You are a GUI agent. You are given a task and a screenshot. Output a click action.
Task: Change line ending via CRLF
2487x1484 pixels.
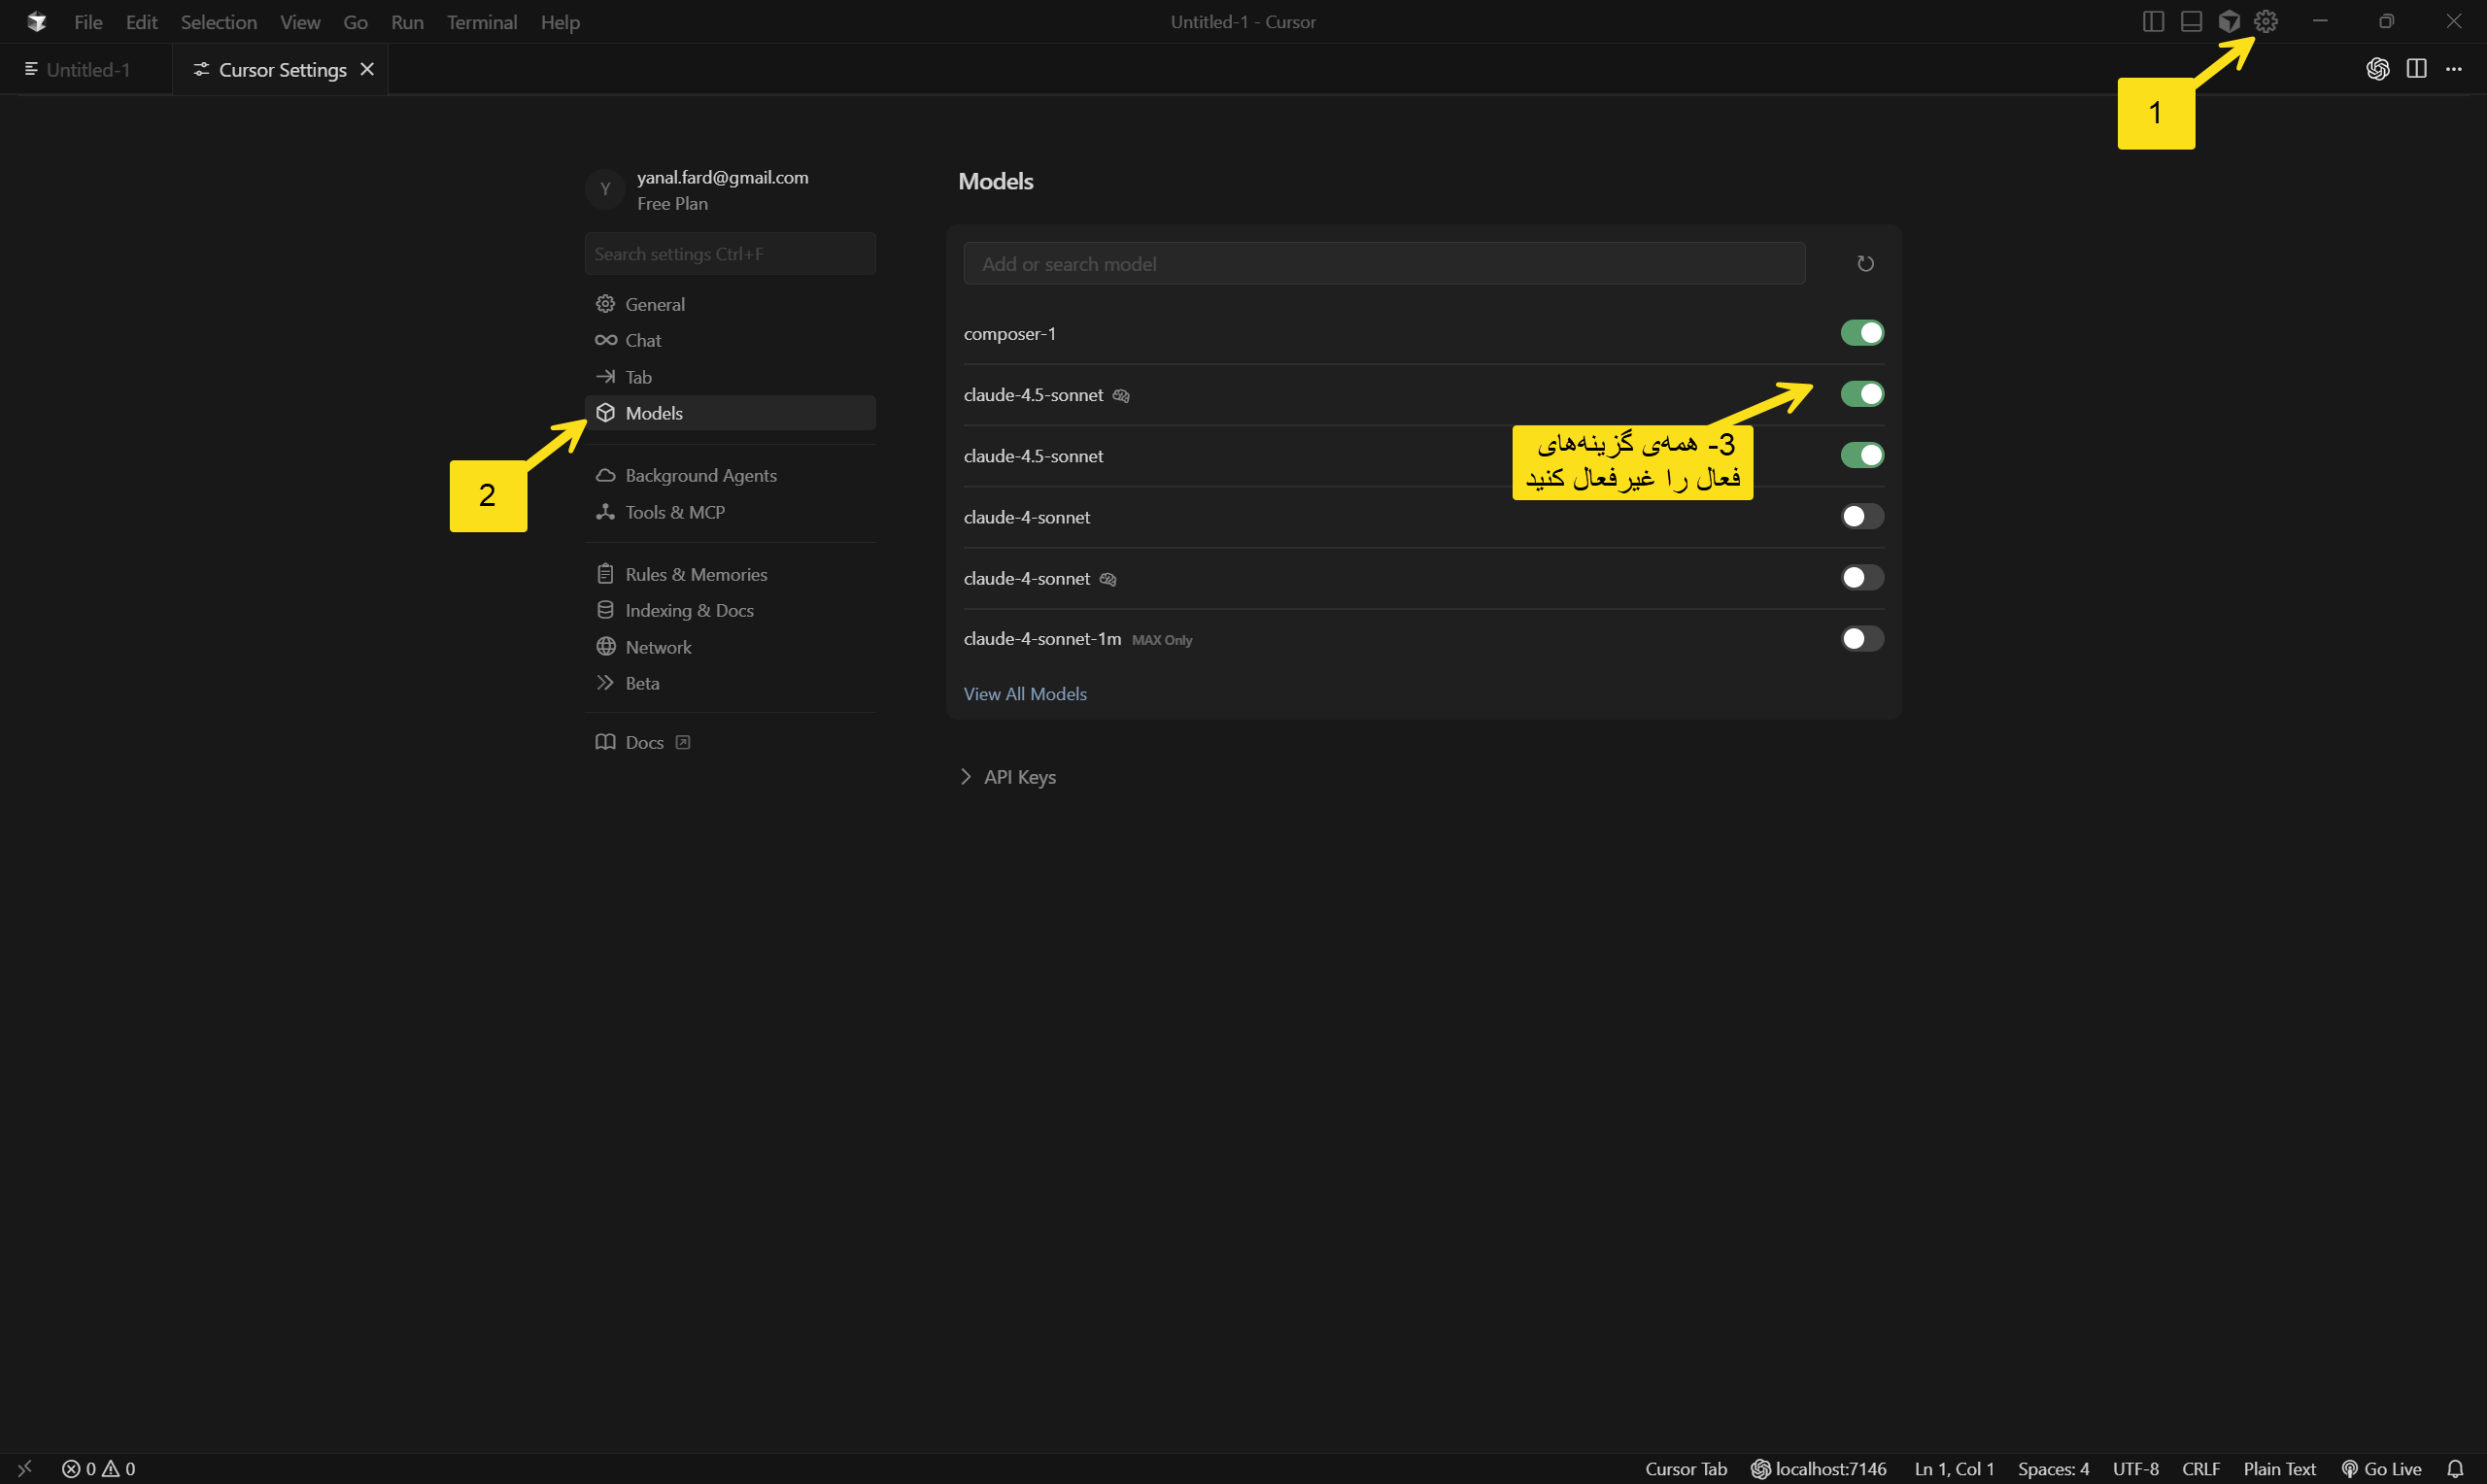(x=2200, y=1468)
